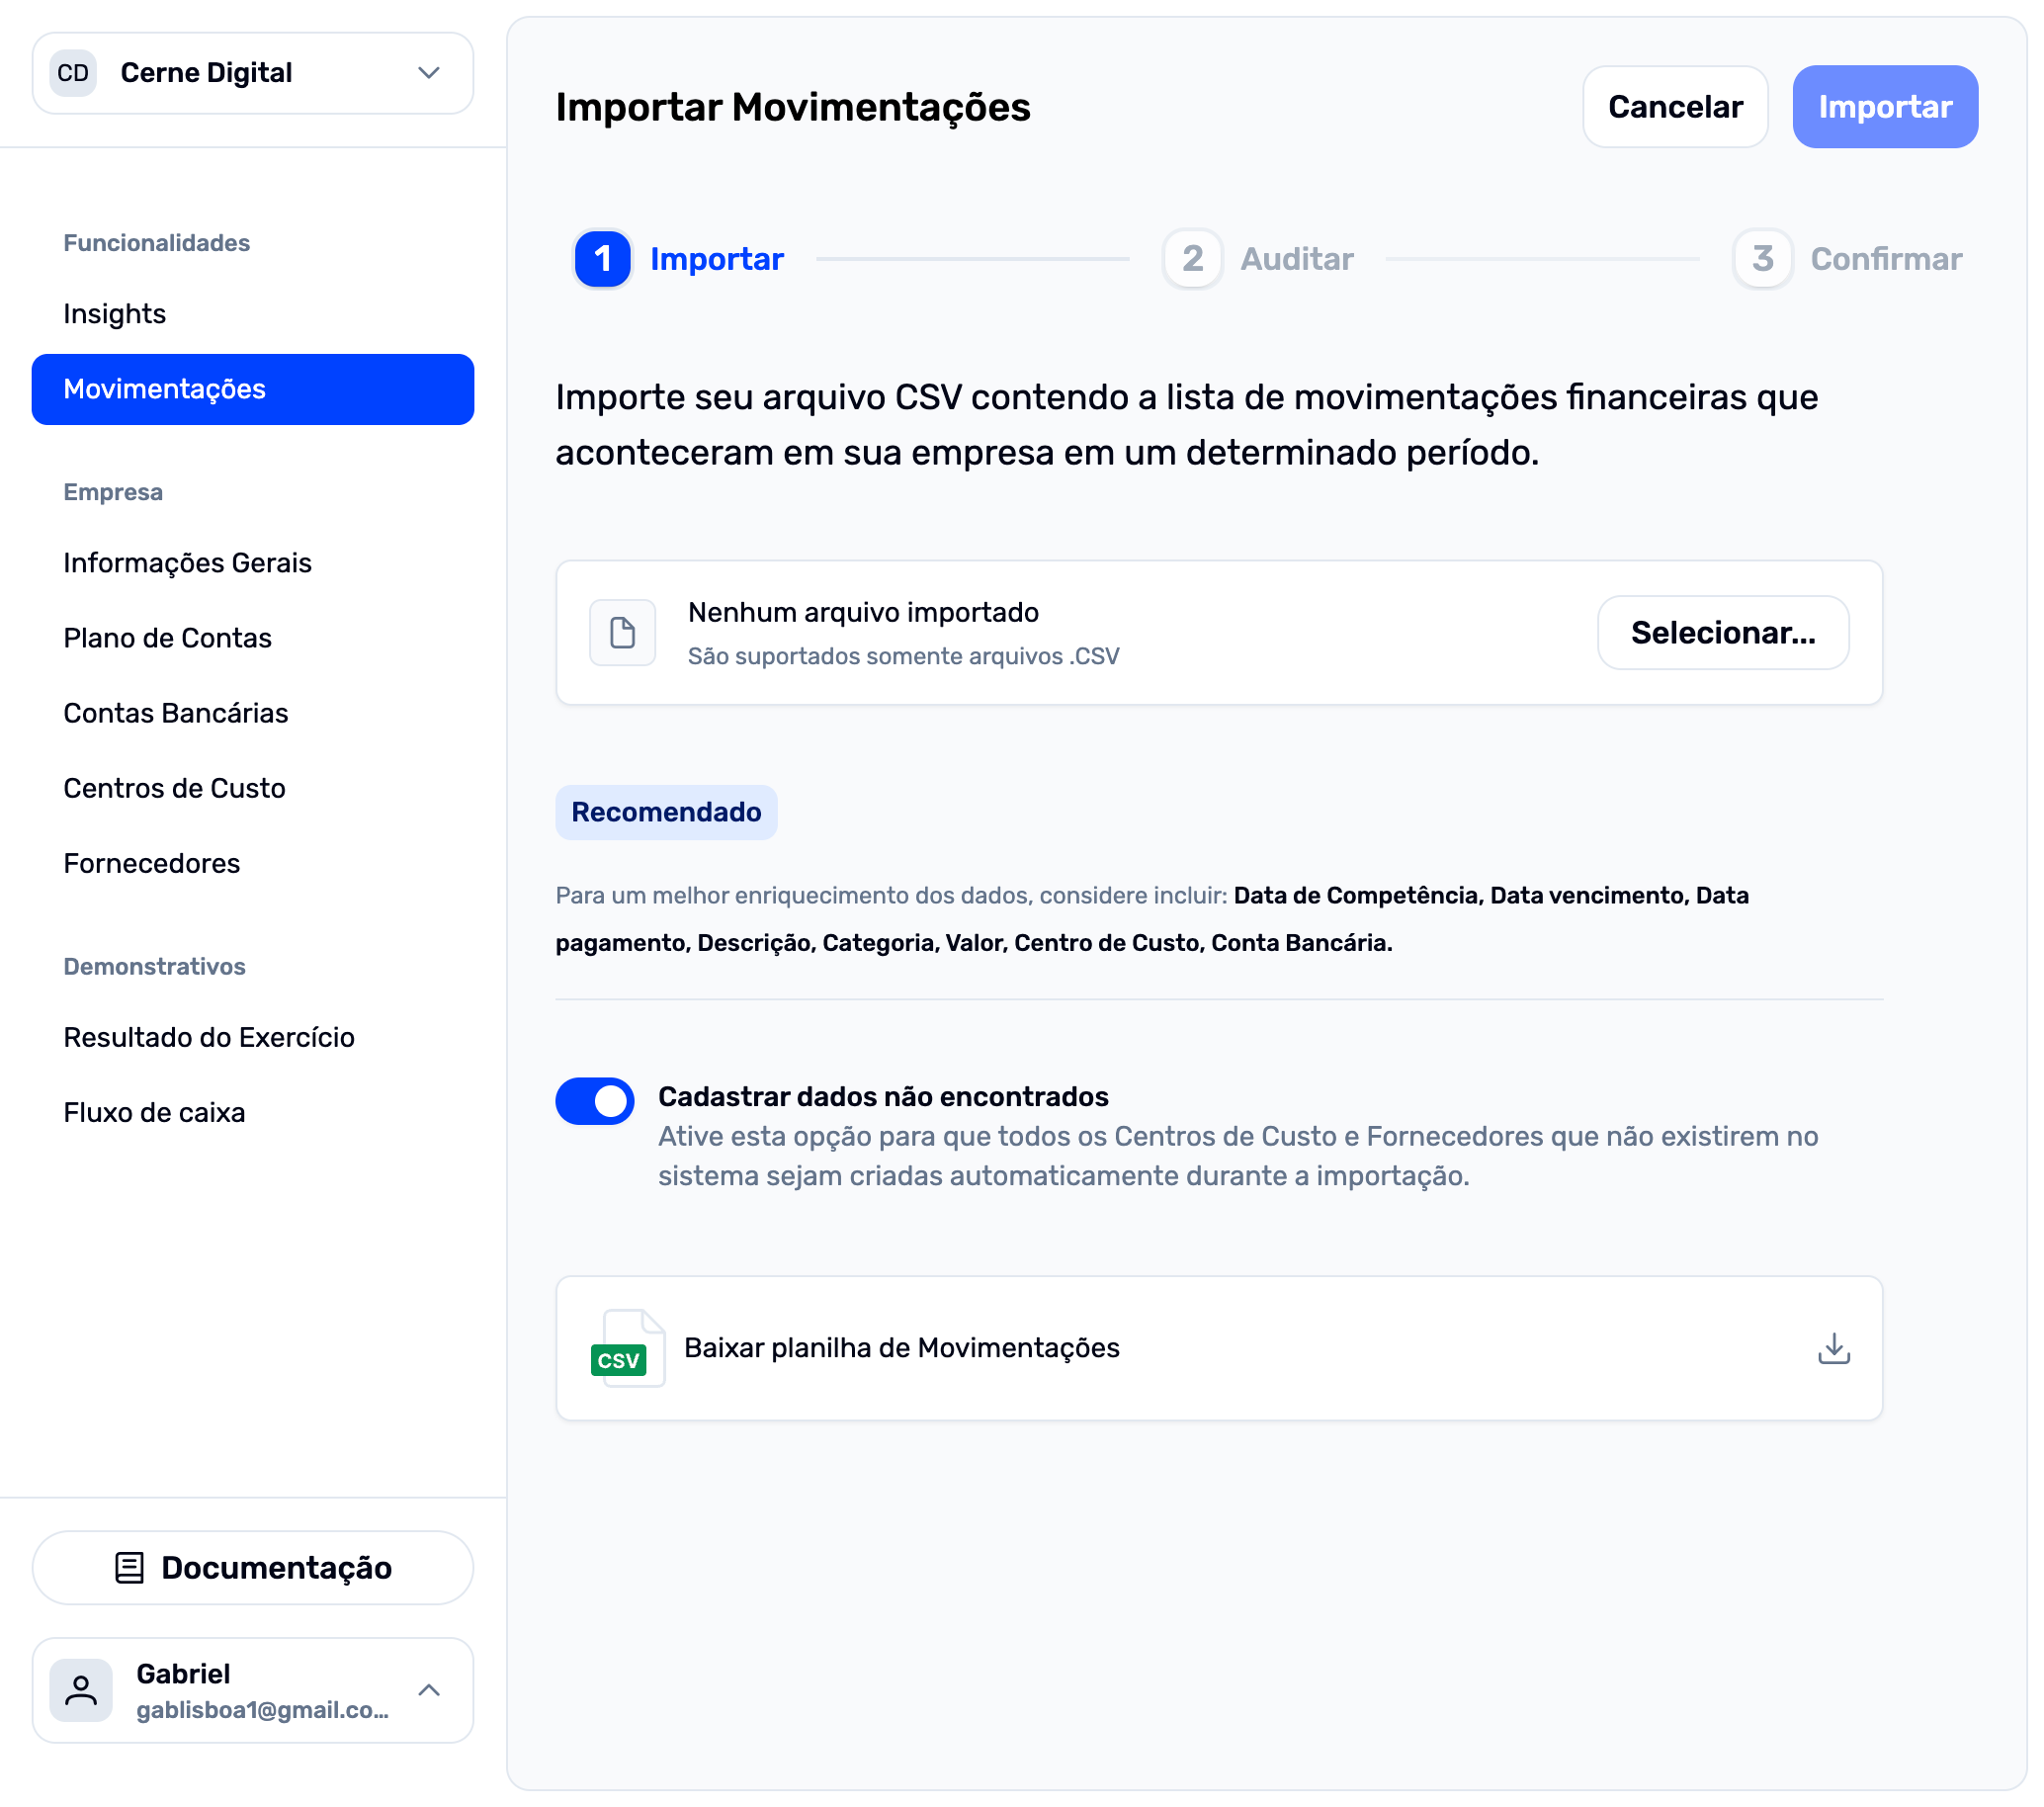Click the green CSV file icon
This screenshot has width=2044, height=1807.
626,1348
